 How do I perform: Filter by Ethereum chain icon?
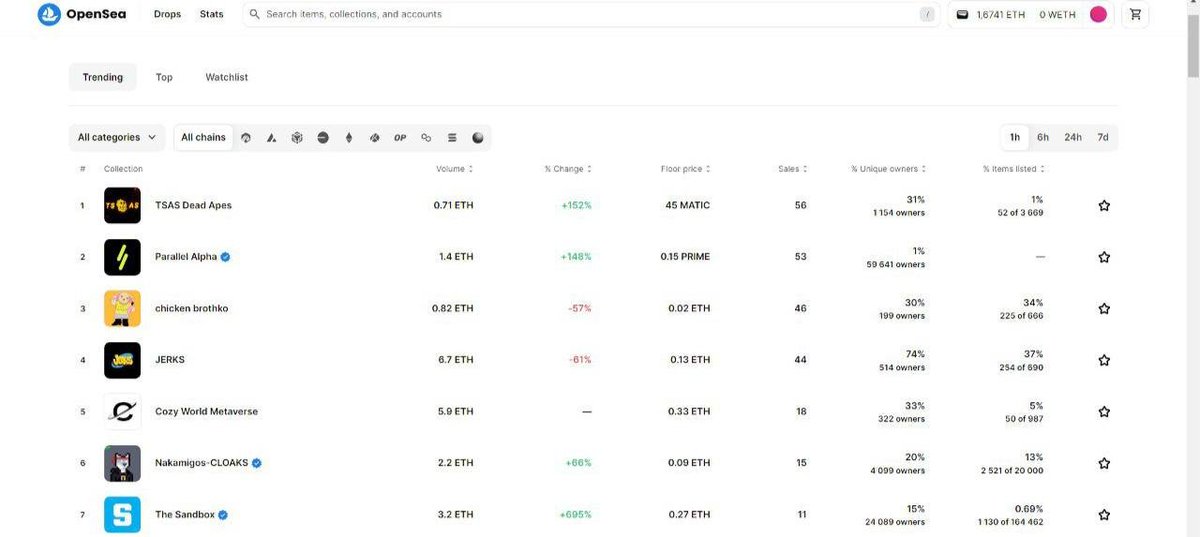[x=348, y=137]
